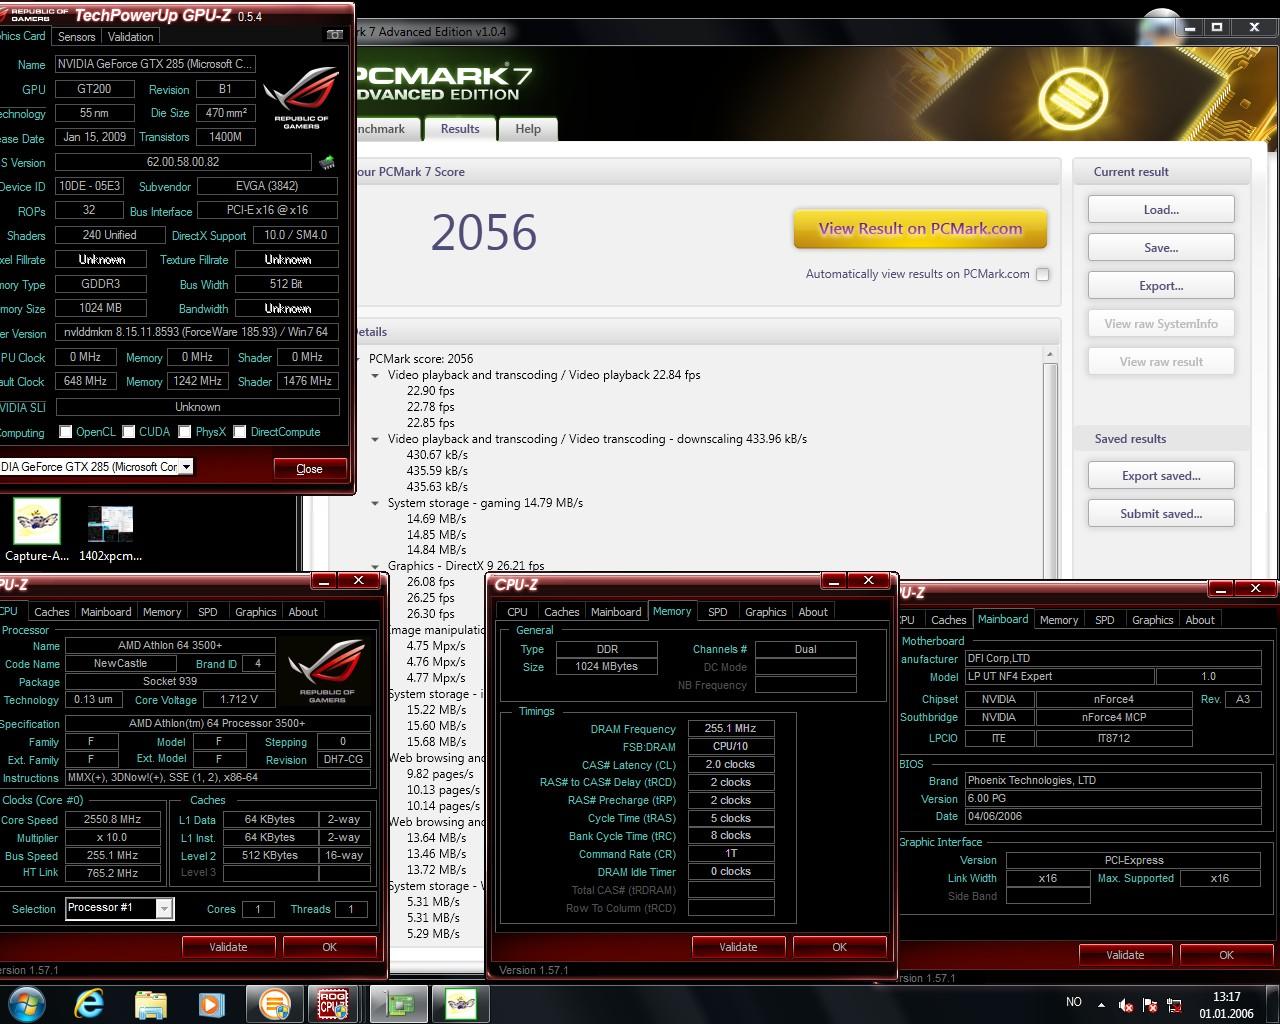Click the taskbar clock showing 13:17

(x=1226, y=1004)
